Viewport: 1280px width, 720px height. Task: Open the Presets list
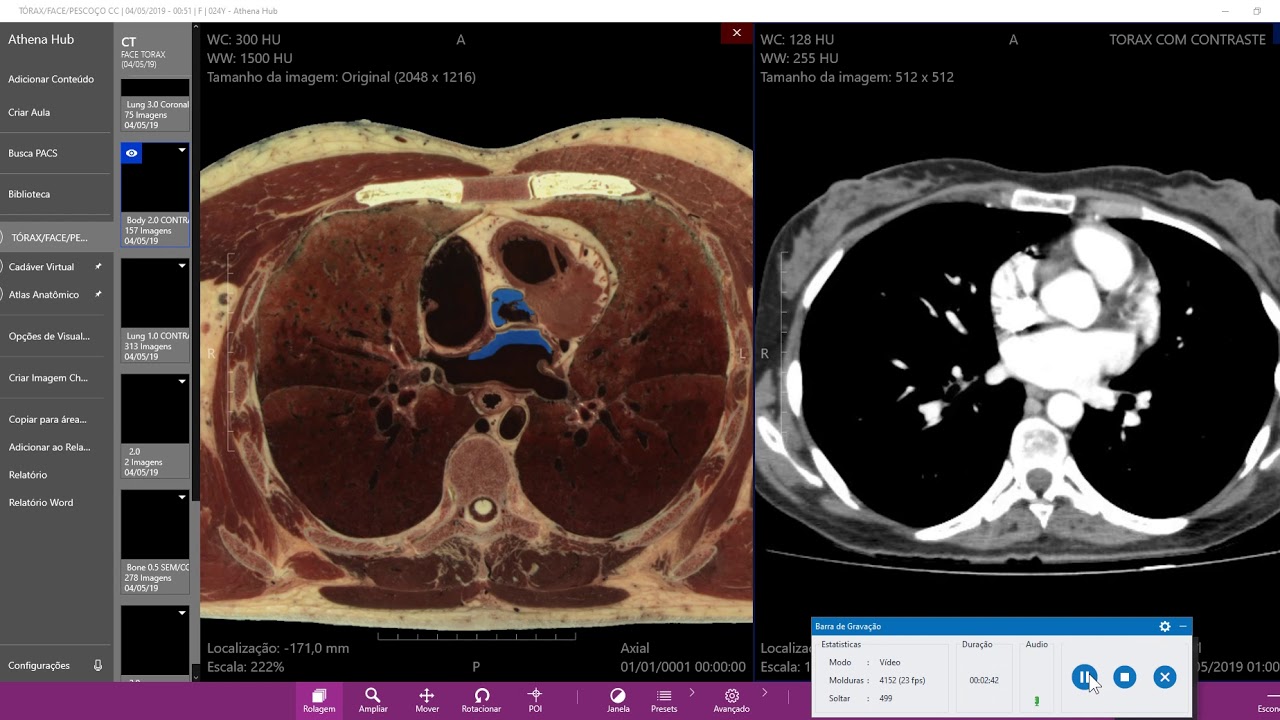point(664,700)
